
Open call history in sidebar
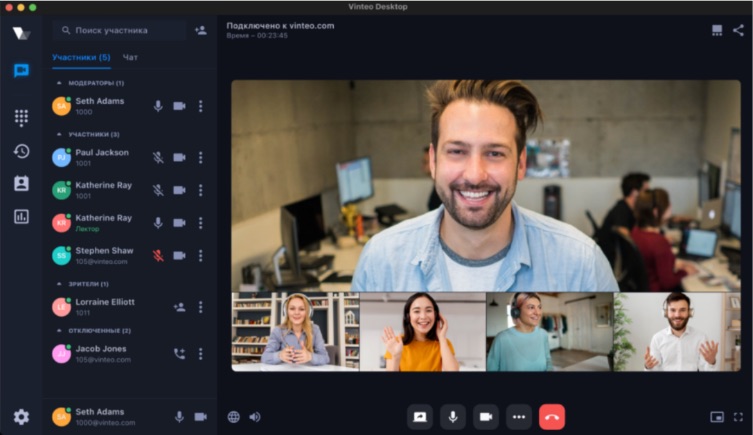tap(21, 151)
